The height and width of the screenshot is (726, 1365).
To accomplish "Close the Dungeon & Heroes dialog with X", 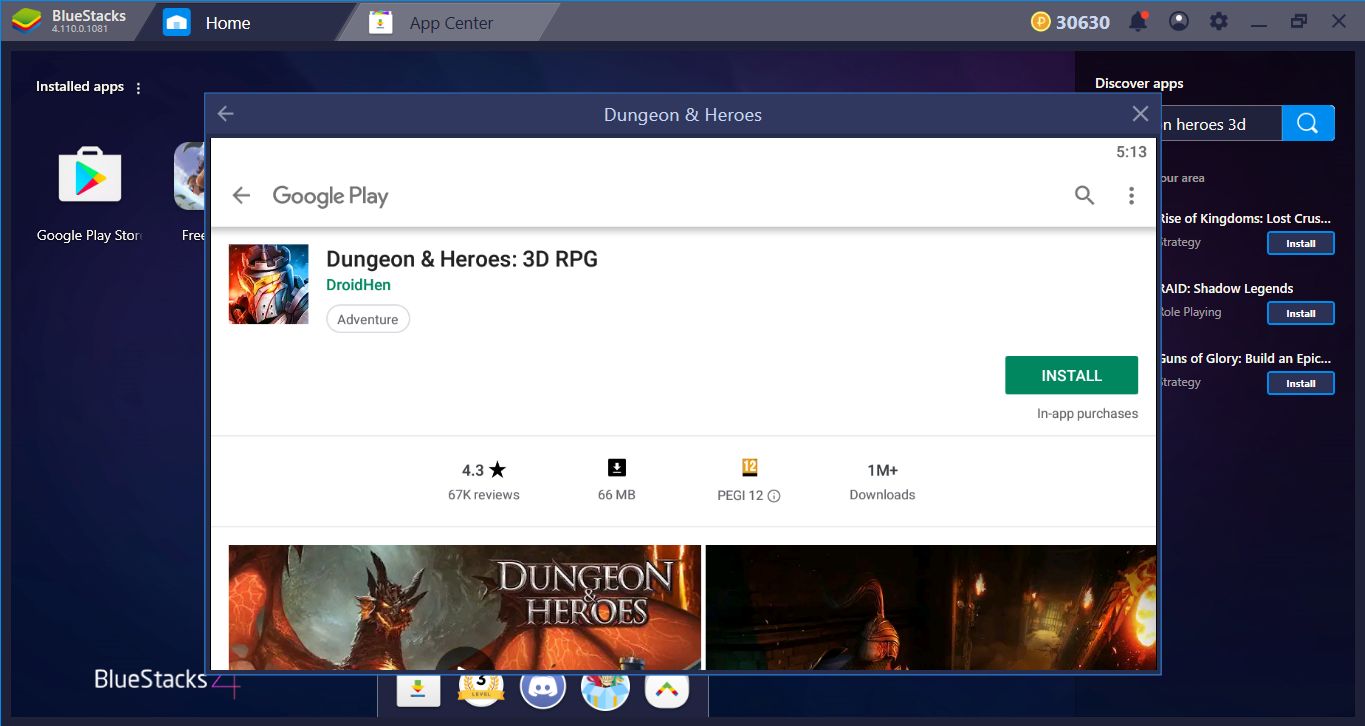I will (1140, 114).
